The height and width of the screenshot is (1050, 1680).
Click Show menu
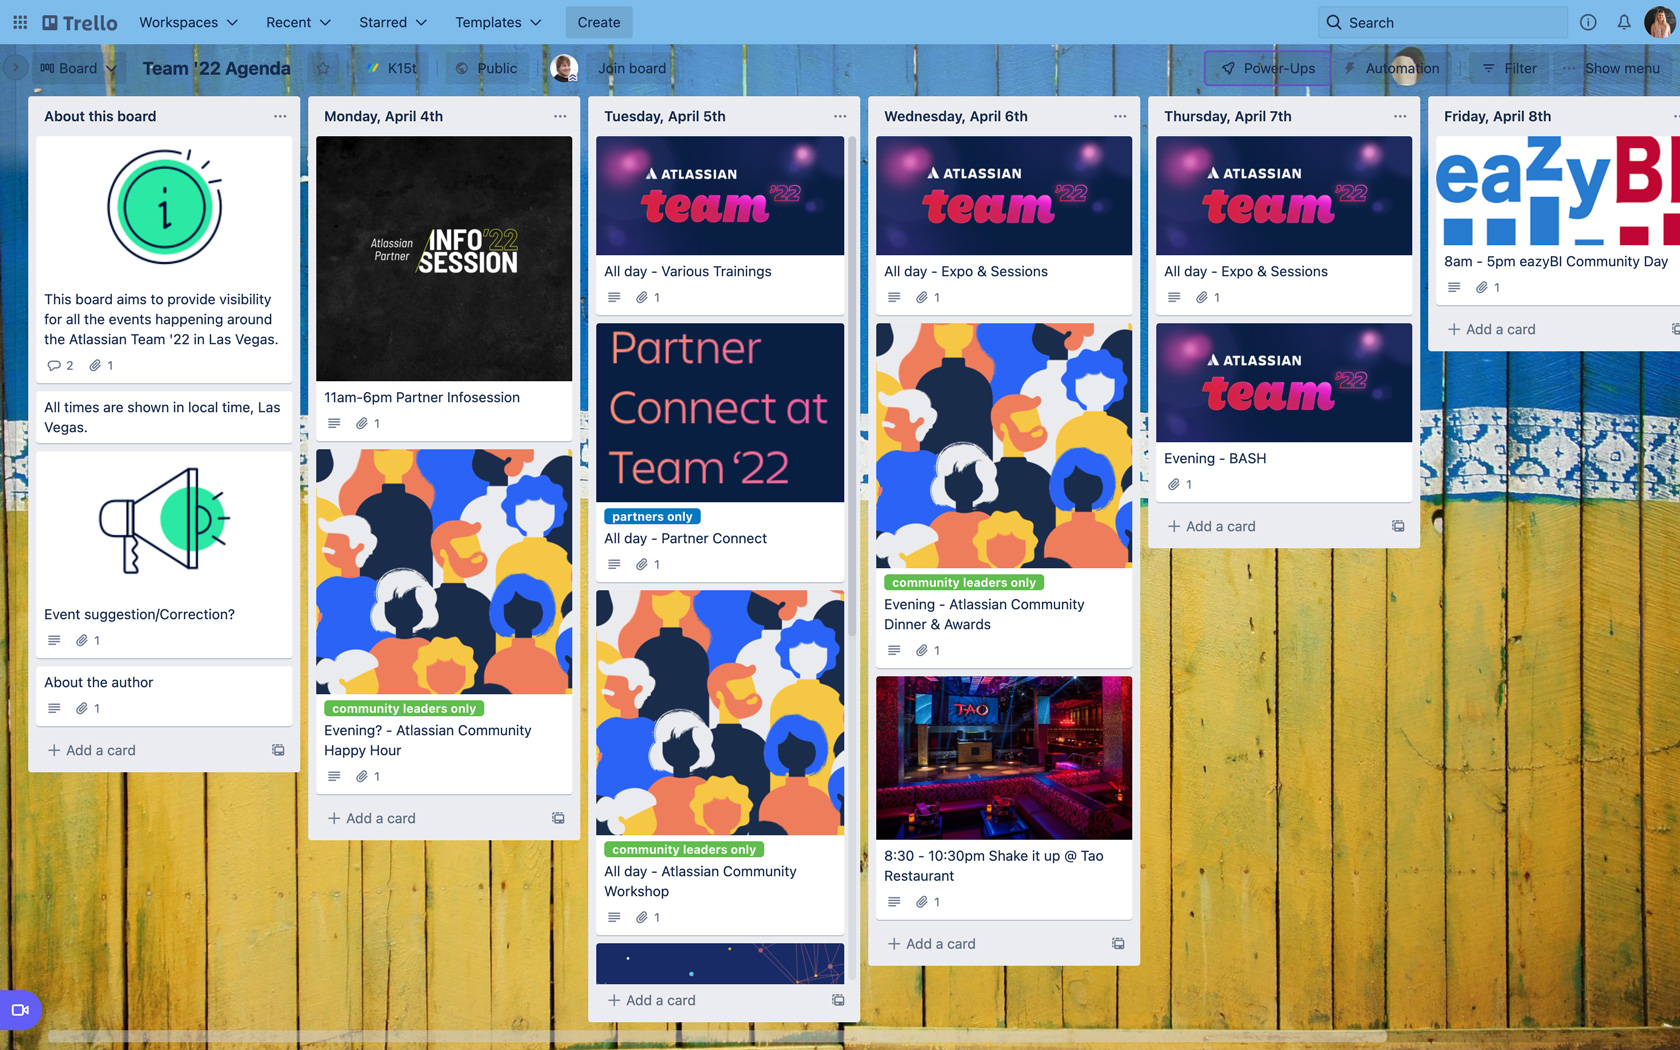pyautogui.click(x=1612, y=68)
